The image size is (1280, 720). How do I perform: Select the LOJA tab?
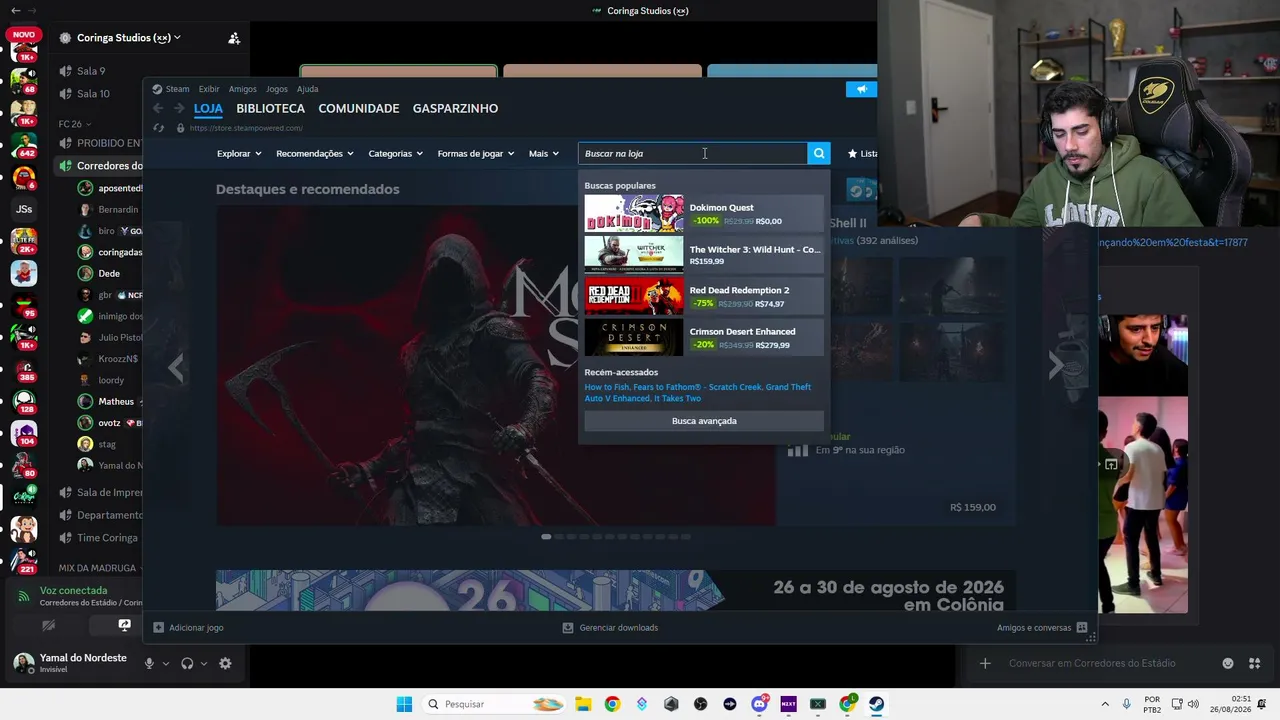208,108
